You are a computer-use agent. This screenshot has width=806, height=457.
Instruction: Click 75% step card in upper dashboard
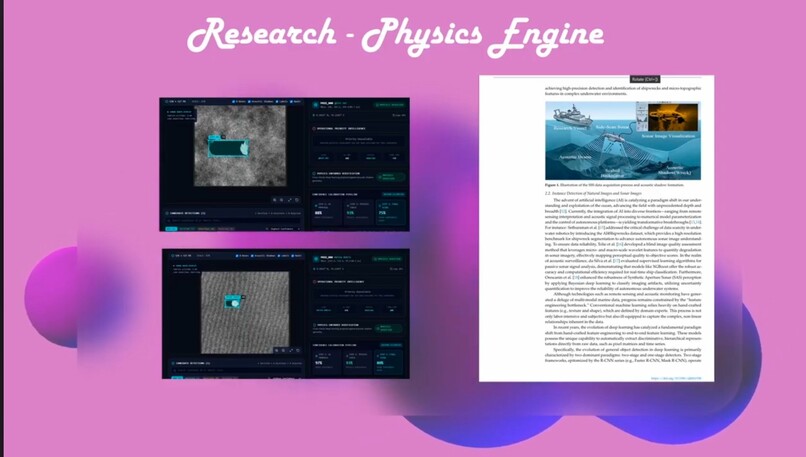391,212
